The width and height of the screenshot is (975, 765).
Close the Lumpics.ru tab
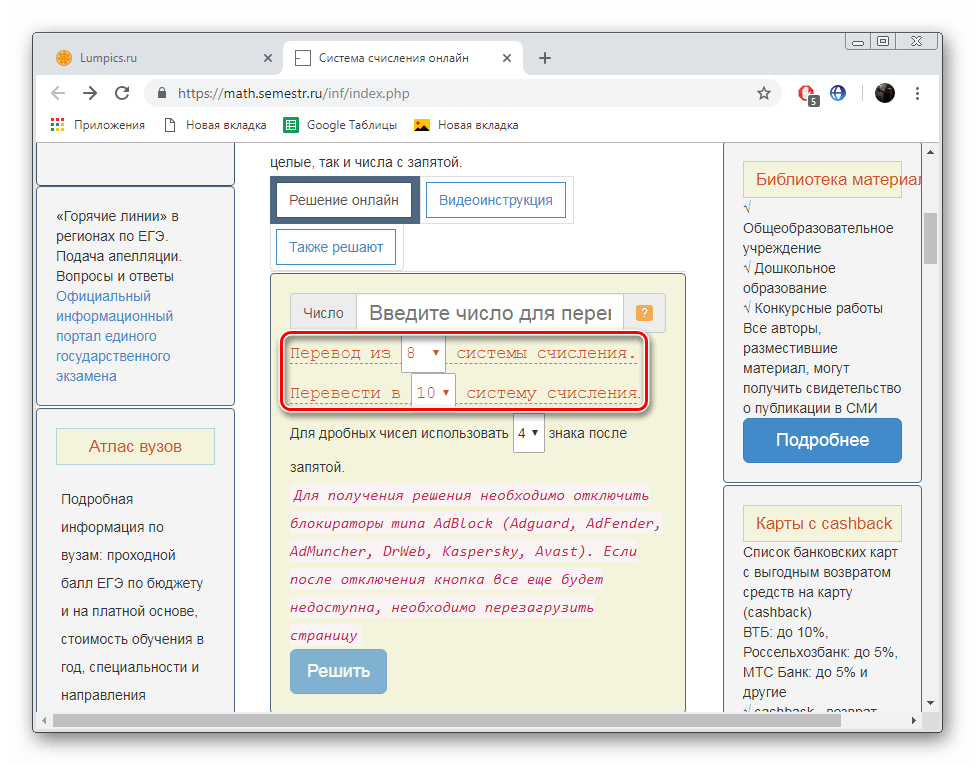tap(268, 58)
